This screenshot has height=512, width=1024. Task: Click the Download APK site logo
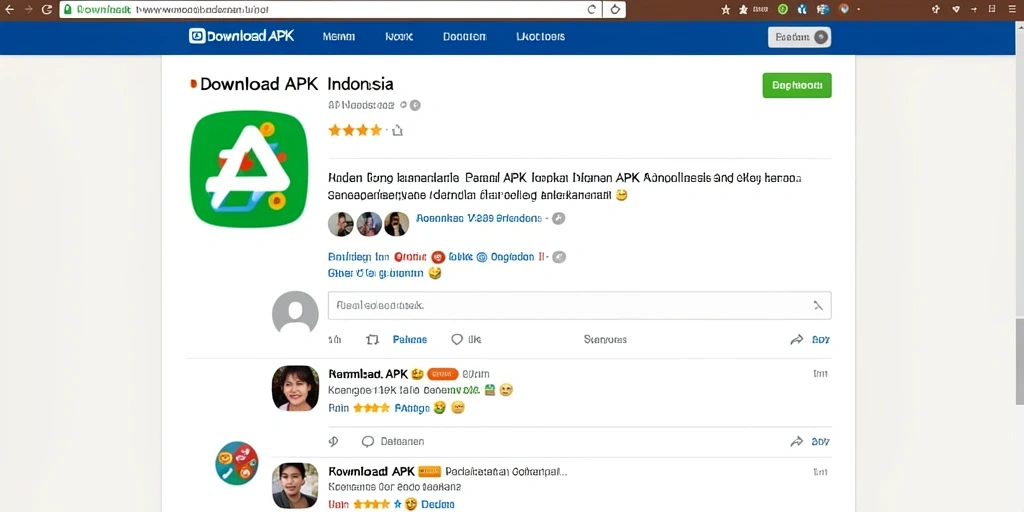(x=242, y=36)
